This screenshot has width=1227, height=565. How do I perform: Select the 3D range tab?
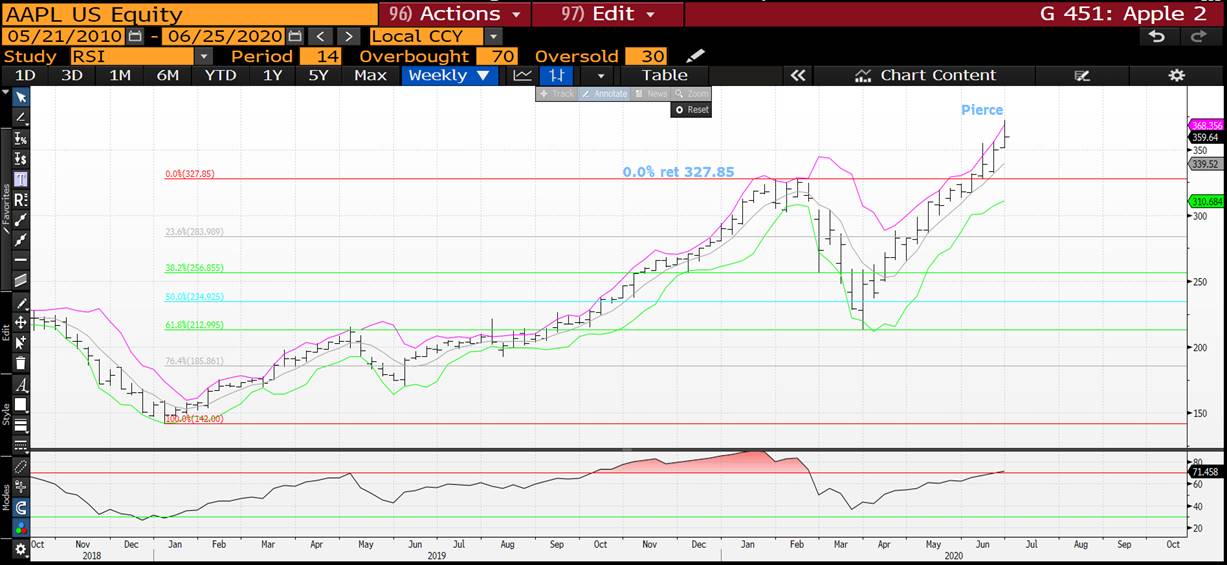[x=72, y=75]
